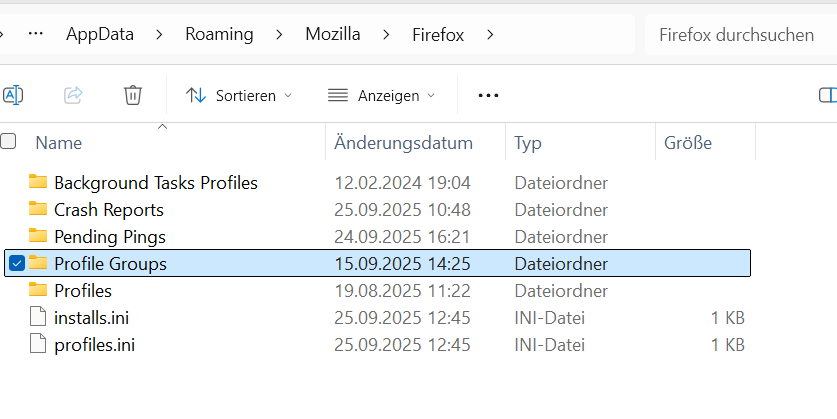This screenshot has width=837, height=419.
Task: Toggle the select all items checkbox
Action: (8, 142)
